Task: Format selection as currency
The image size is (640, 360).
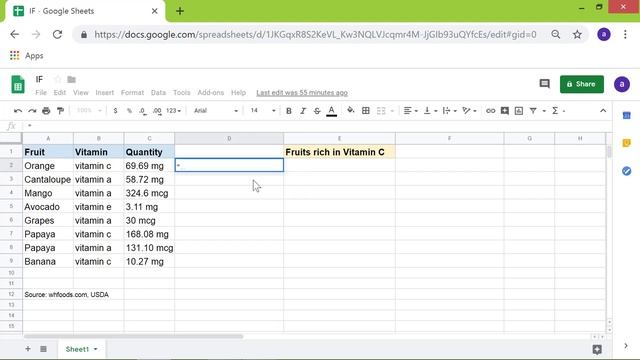Action: click(116, 111)
